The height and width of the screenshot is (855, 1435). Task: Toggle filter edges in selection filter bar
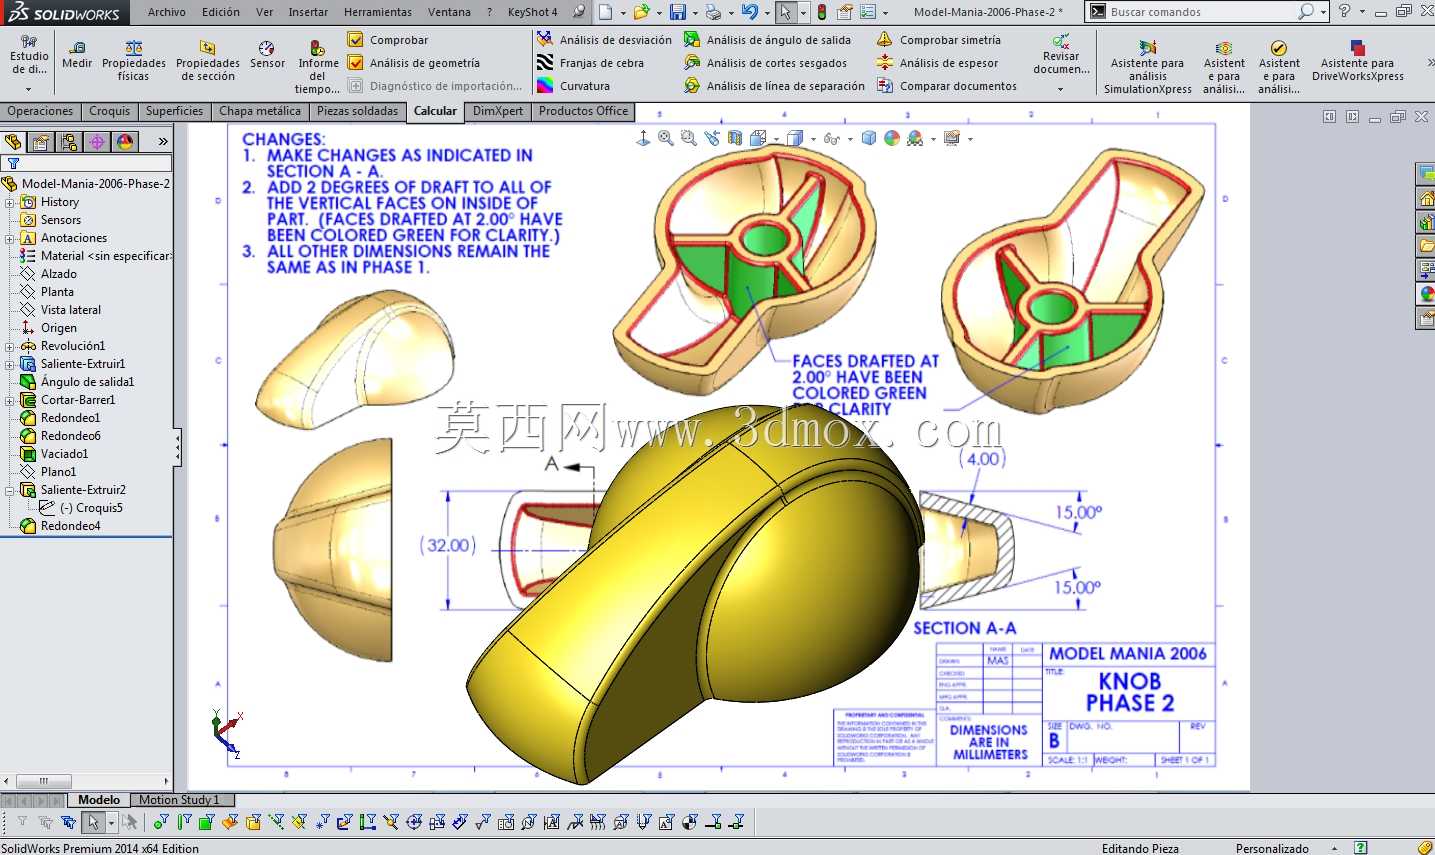(183, 822)
